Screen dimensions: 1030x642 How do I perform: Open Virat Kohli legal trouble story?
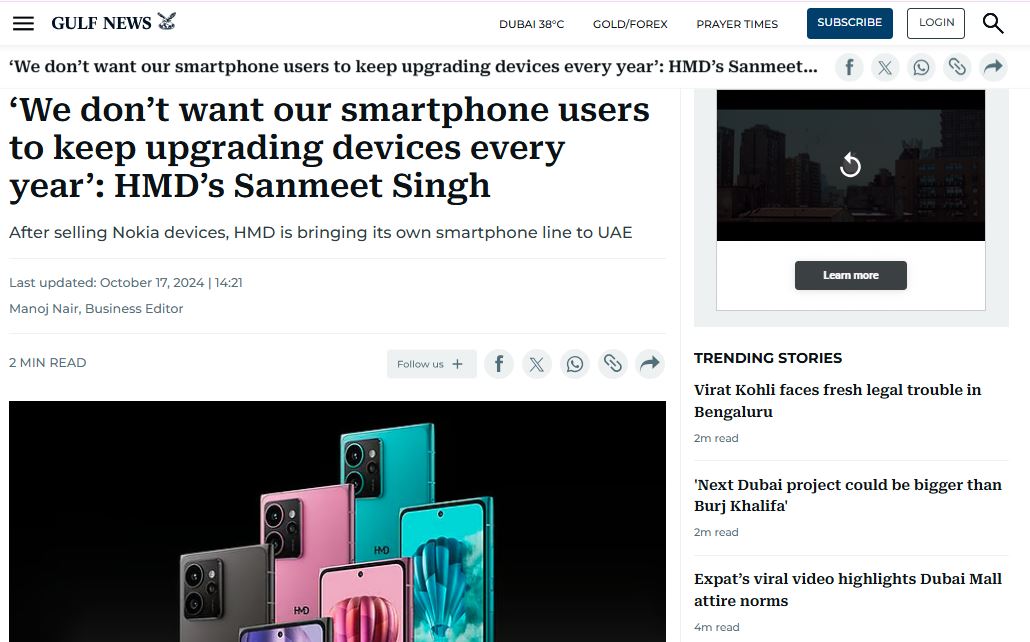click(x=838, y=401)
